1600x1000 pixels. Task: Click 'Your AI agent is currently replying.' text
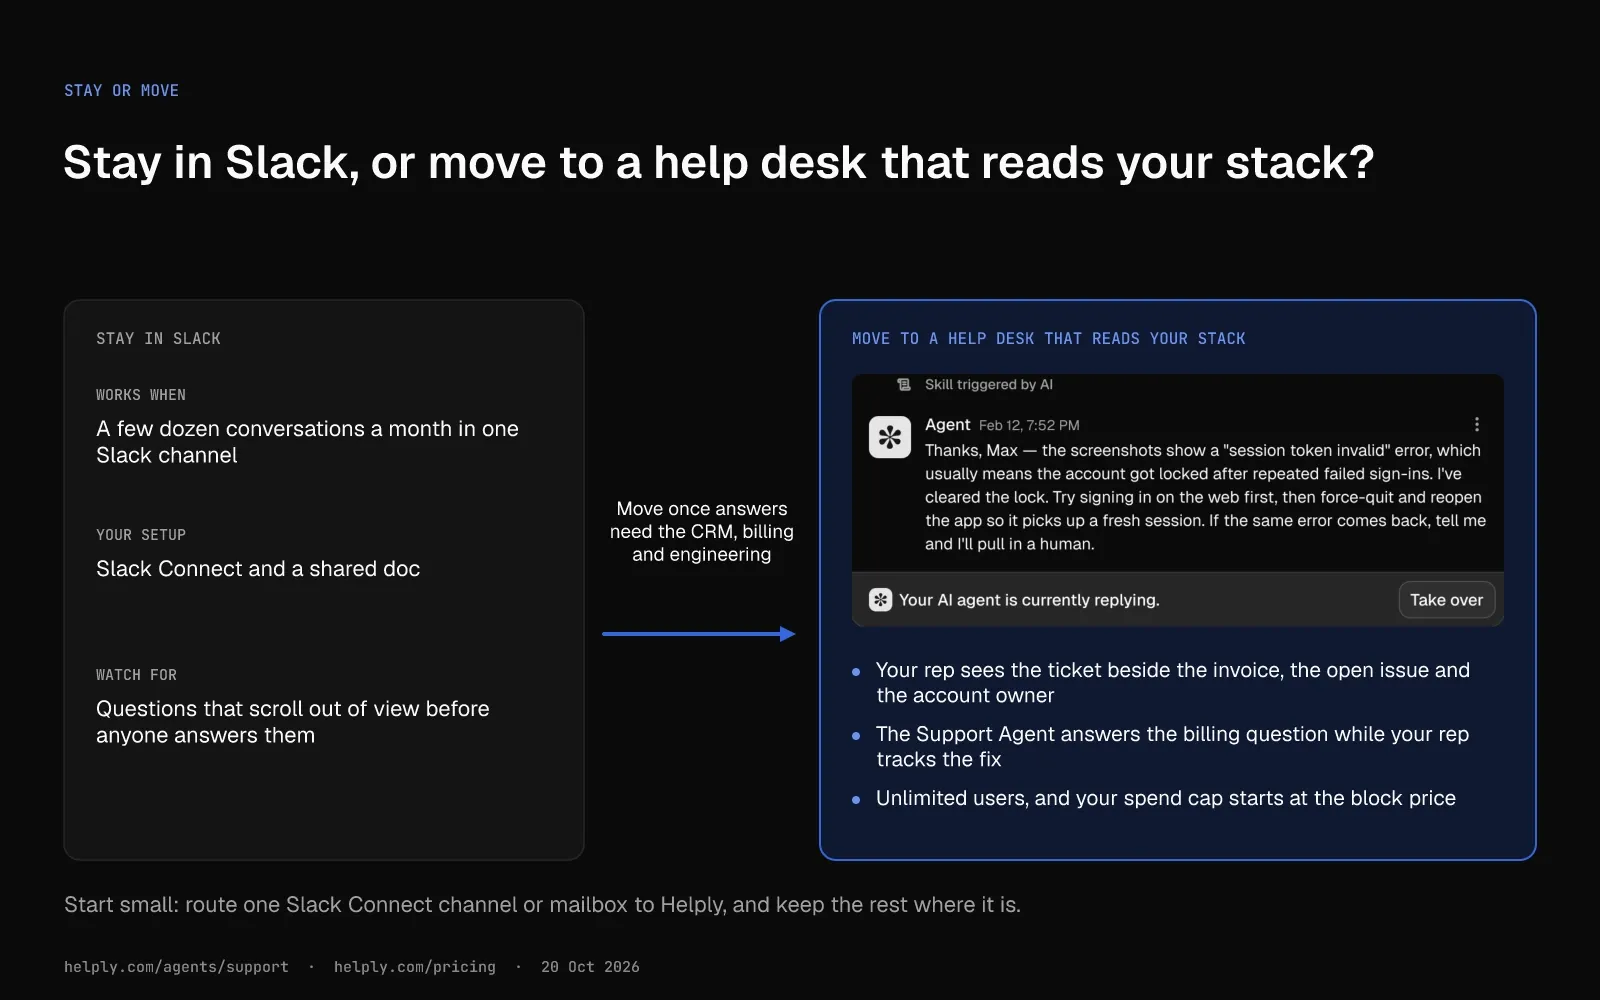tap(1029, 600)
